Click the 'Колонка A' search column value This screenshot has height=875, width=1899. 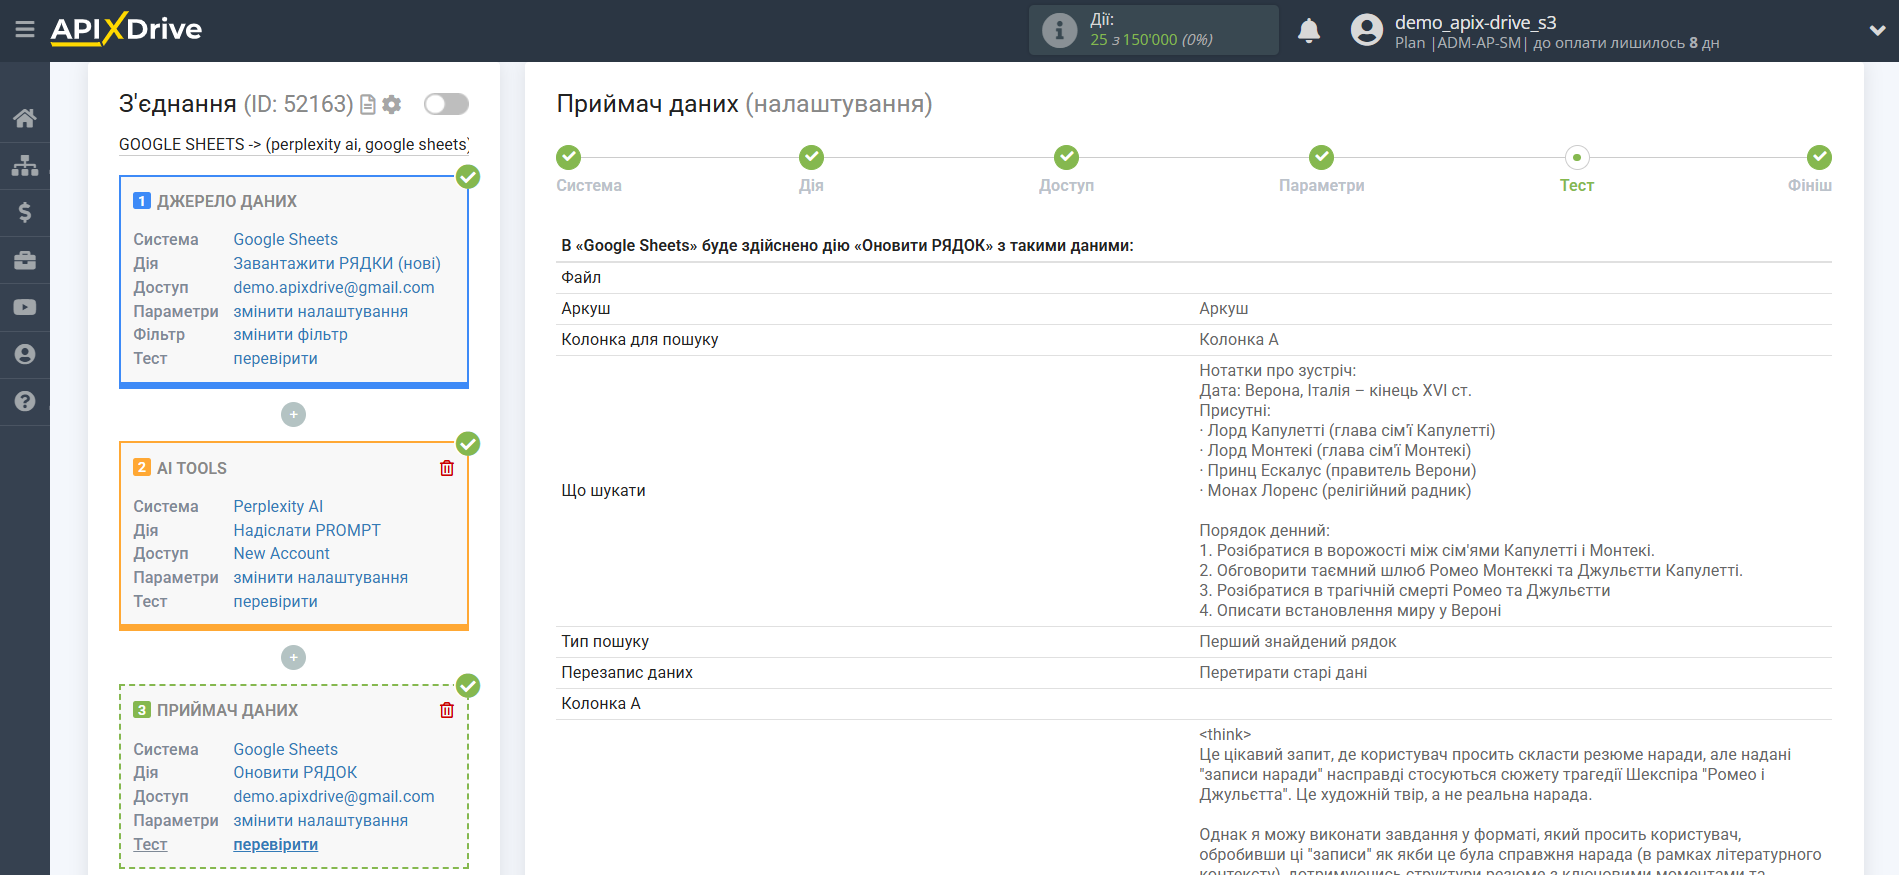1239,339
